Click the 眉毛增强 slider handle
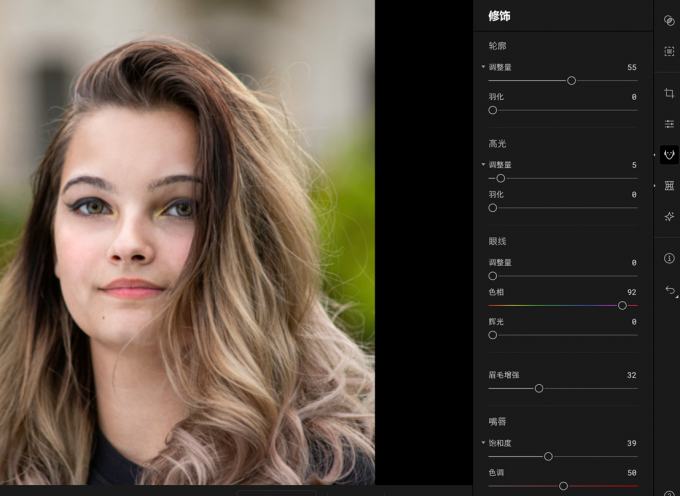Image resolution: width=680 pixels, height=496 pixels. point(539,388)
